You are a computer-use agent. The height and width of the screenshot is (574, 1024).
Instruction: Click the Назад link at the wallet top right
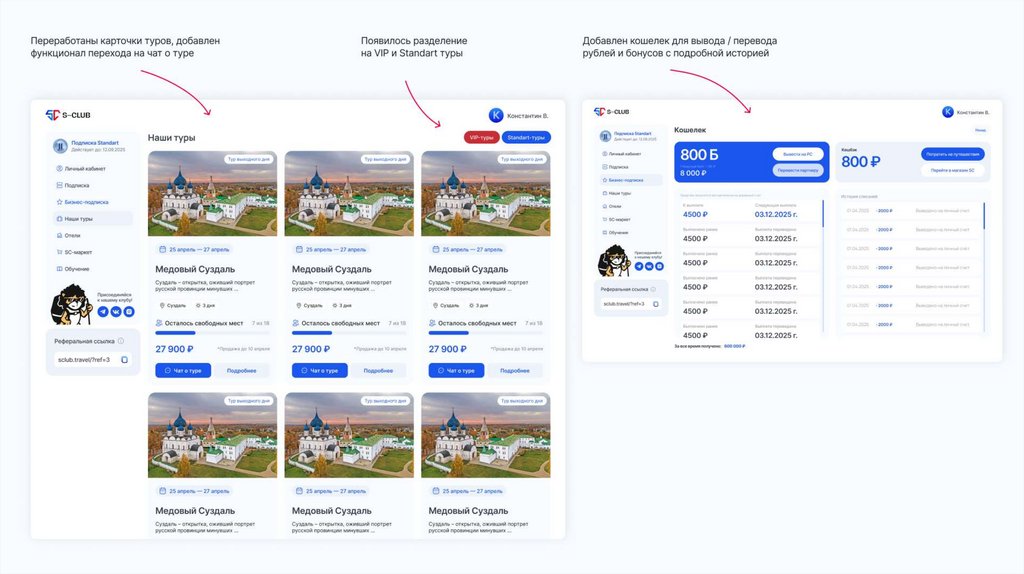pos(980,130)
